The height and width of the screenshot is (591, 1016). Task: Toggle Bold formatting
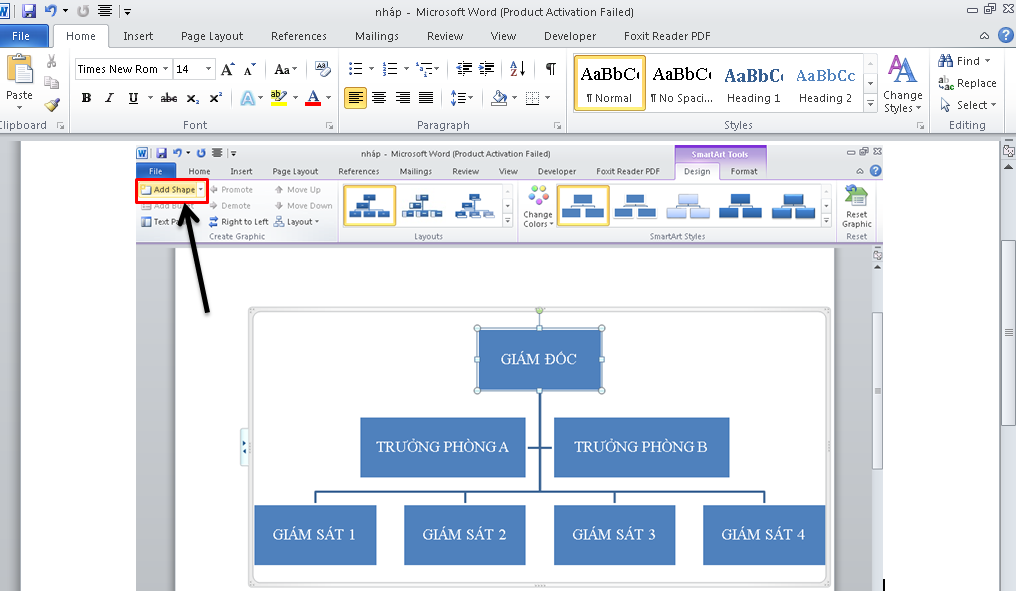(x=86, y=98)
